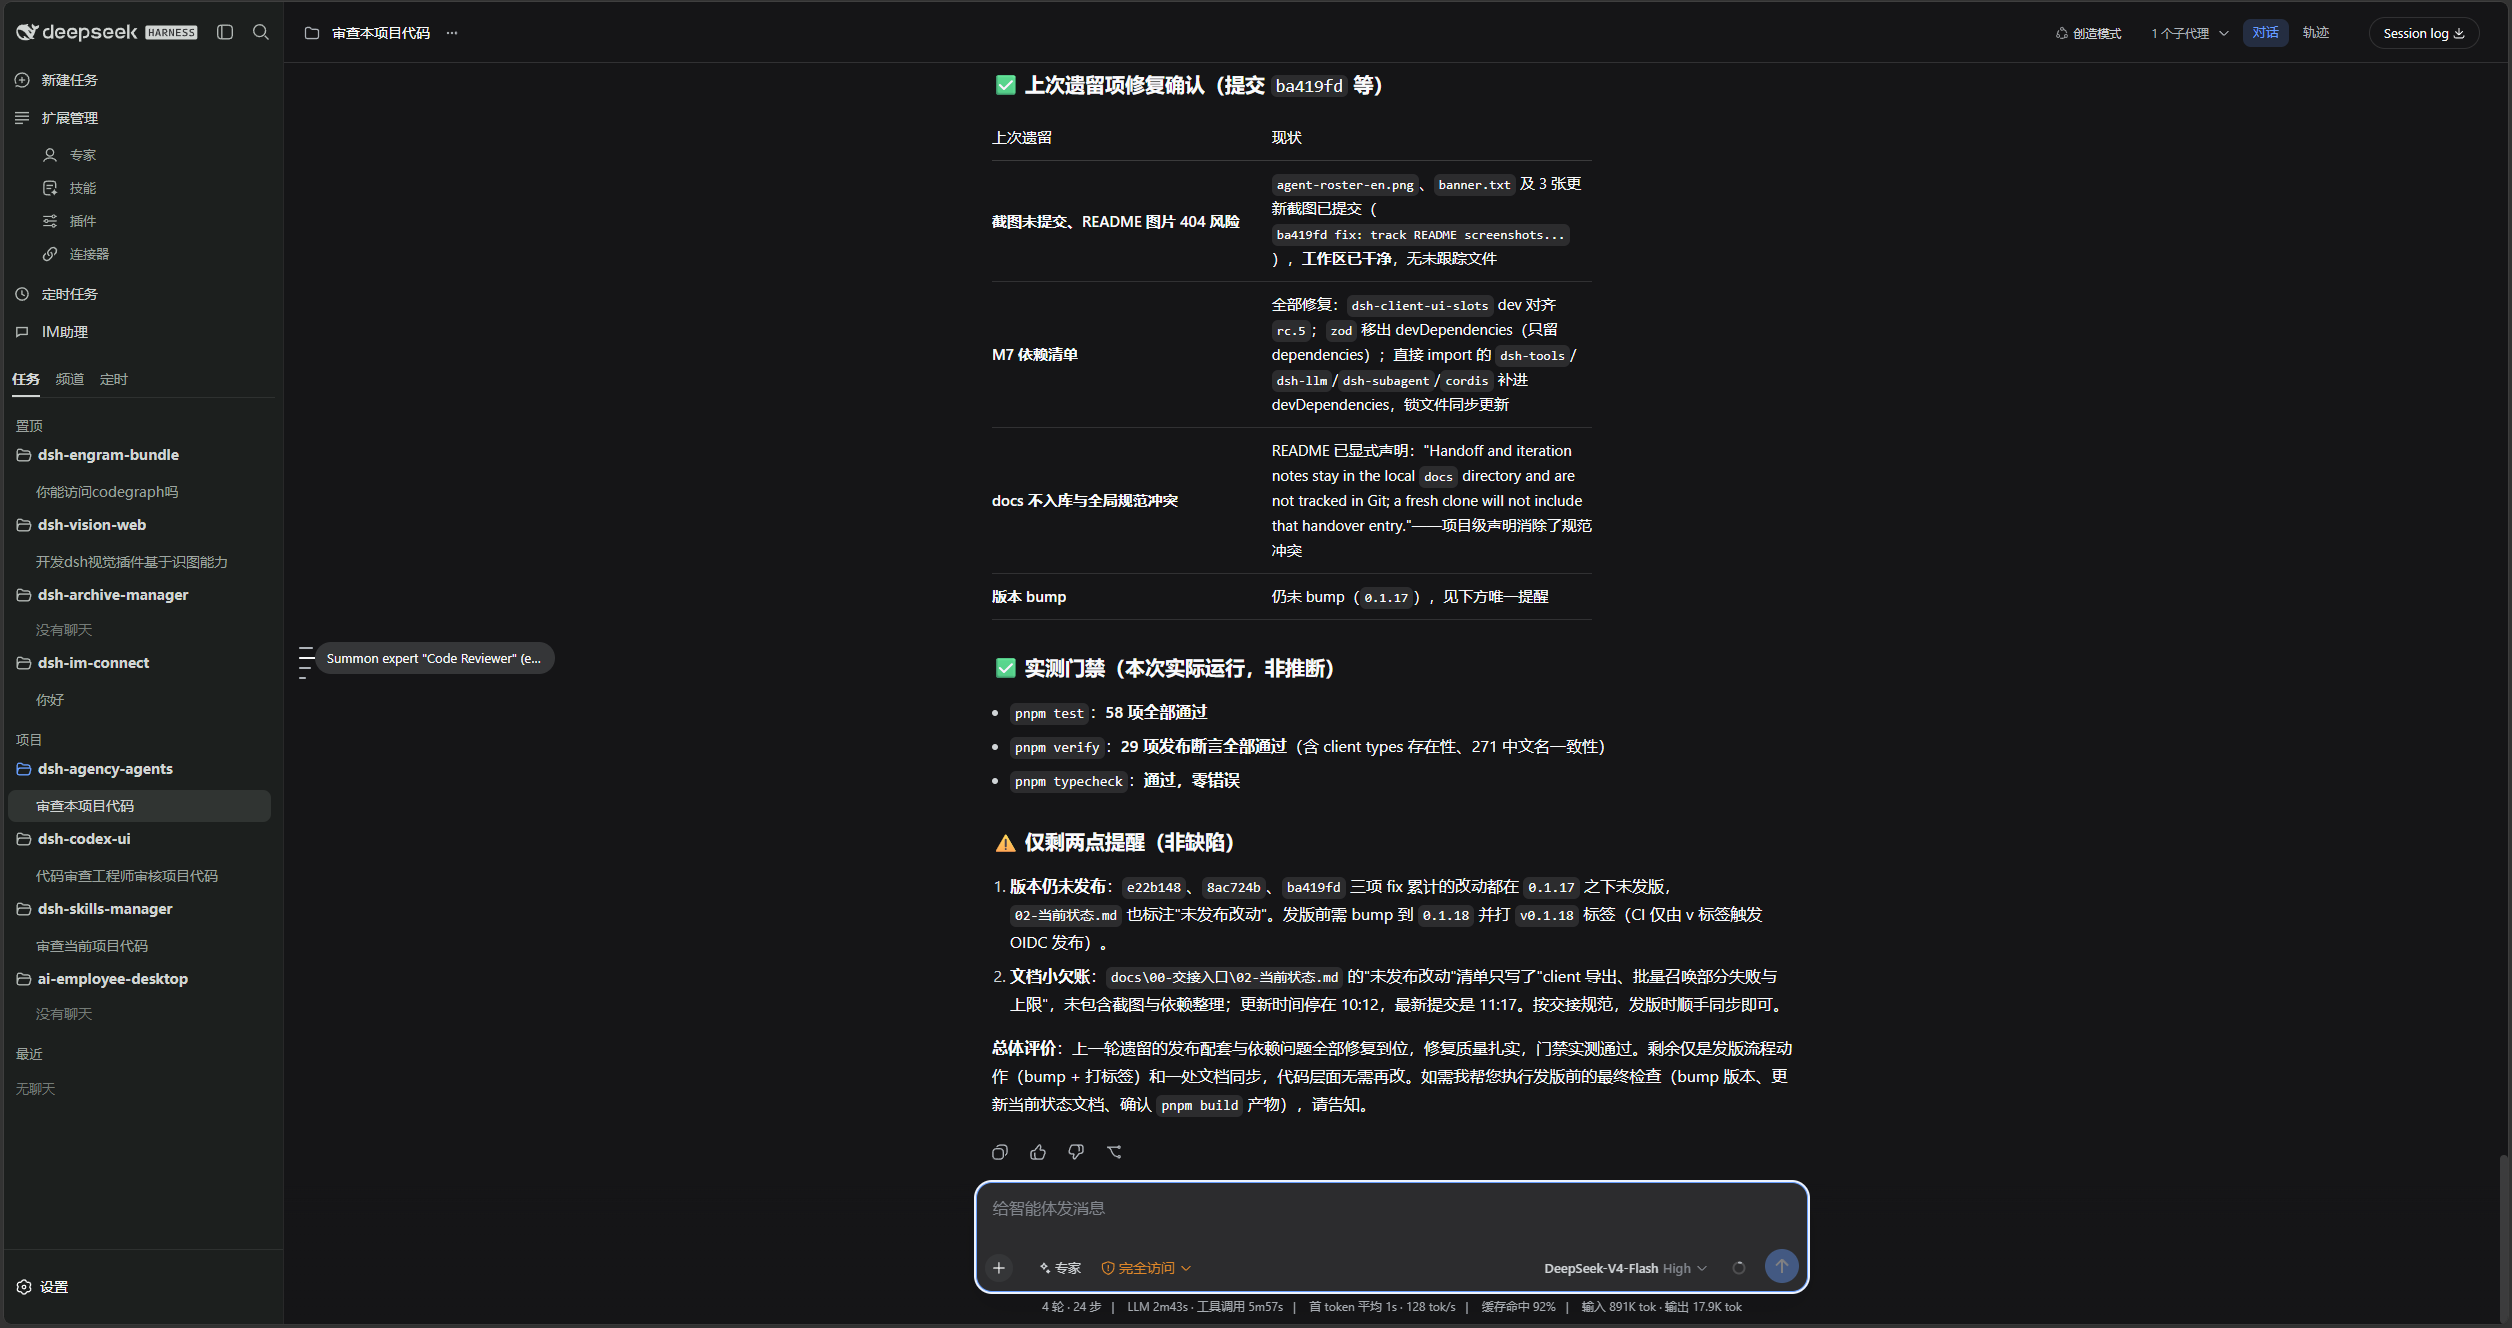
Task: Click the DeepSeek whale logo
Action: point(27,32)
